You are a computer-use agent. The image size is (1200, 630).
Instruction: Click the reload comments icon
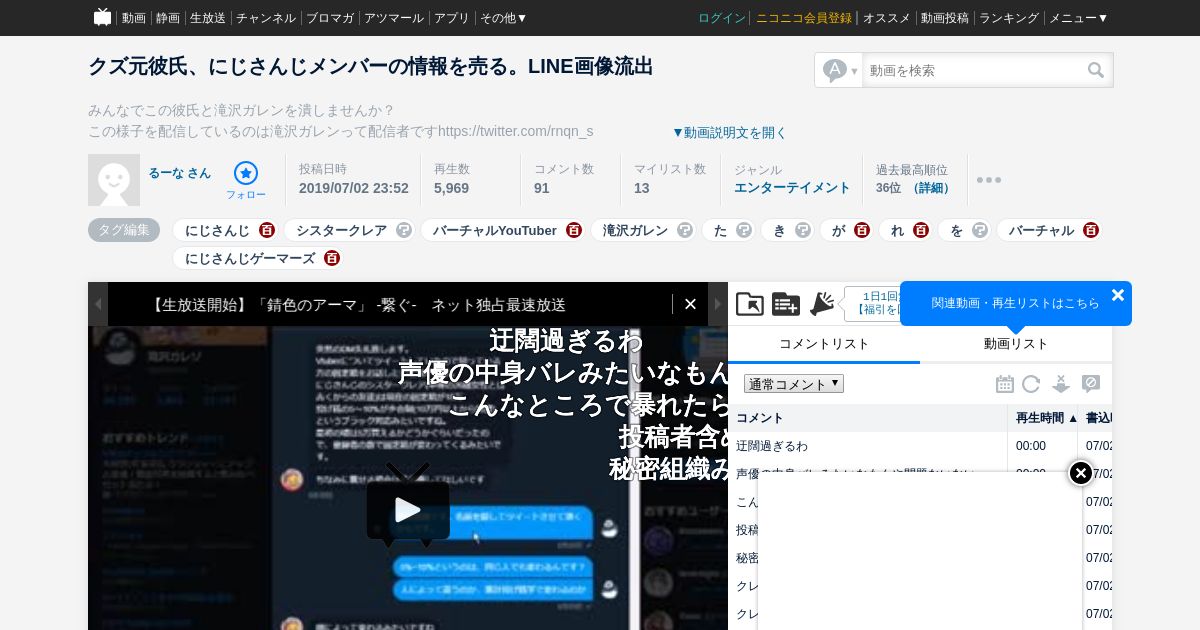pos(1031,384)
